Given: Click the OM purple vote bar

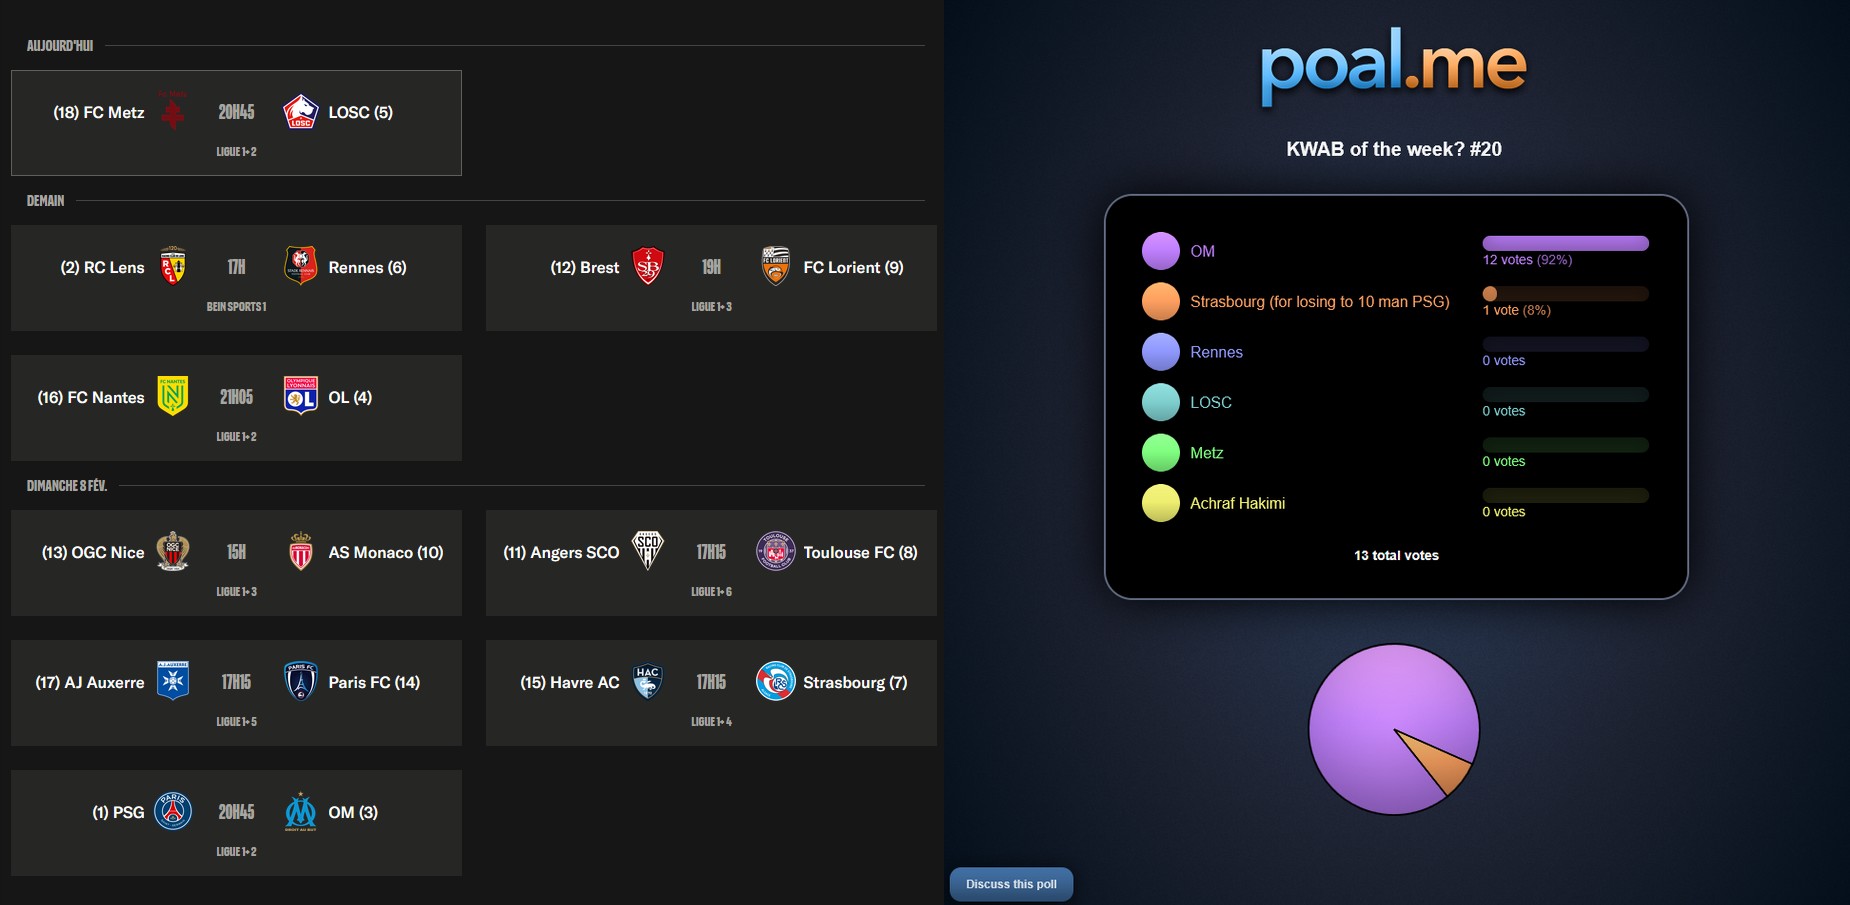Looking at the screenshot, I should [1565, 243].
